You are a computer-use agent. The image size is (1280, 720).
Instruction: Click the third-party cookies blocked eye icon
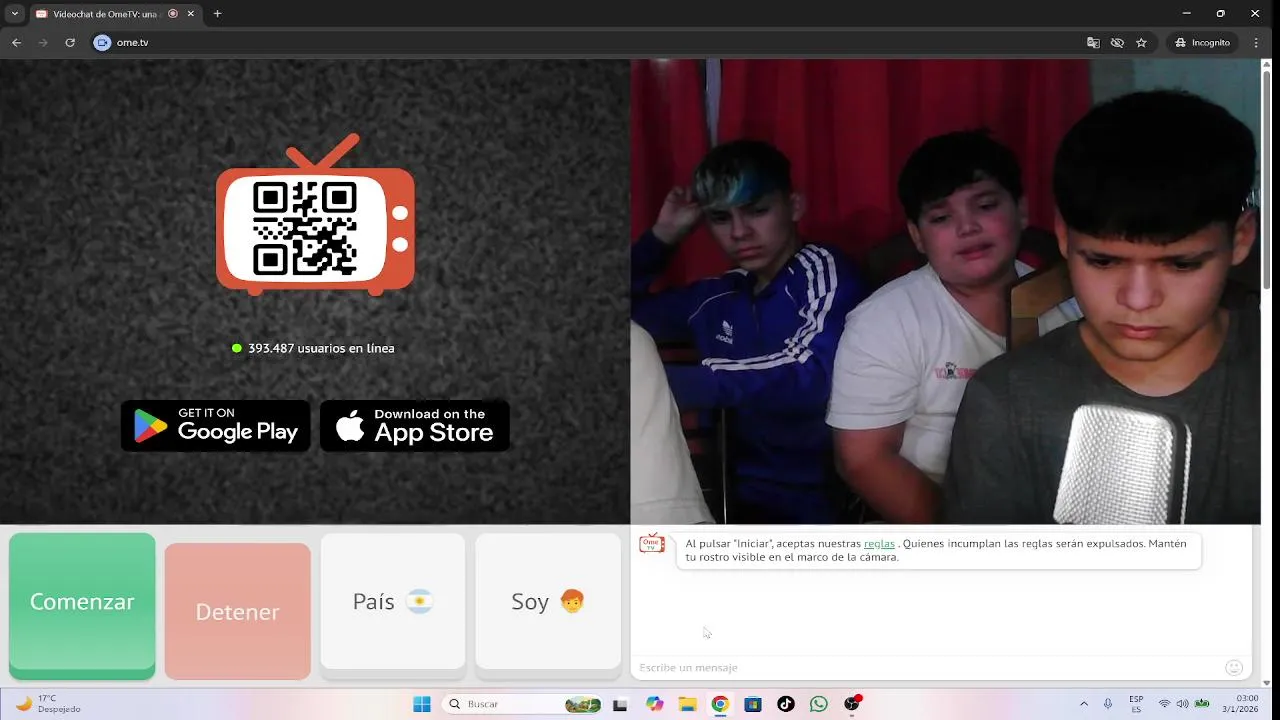1117,42
